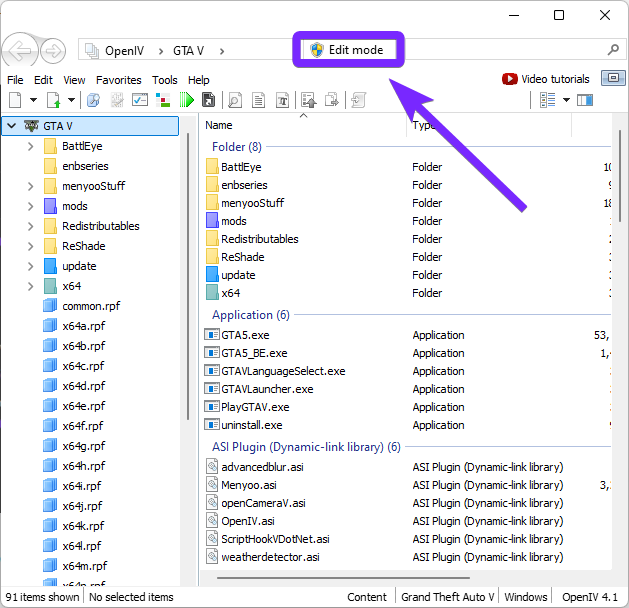Click the search magnifier in address bar
The width and height of the screenshot is (629, 608).
tap(613, 50)
